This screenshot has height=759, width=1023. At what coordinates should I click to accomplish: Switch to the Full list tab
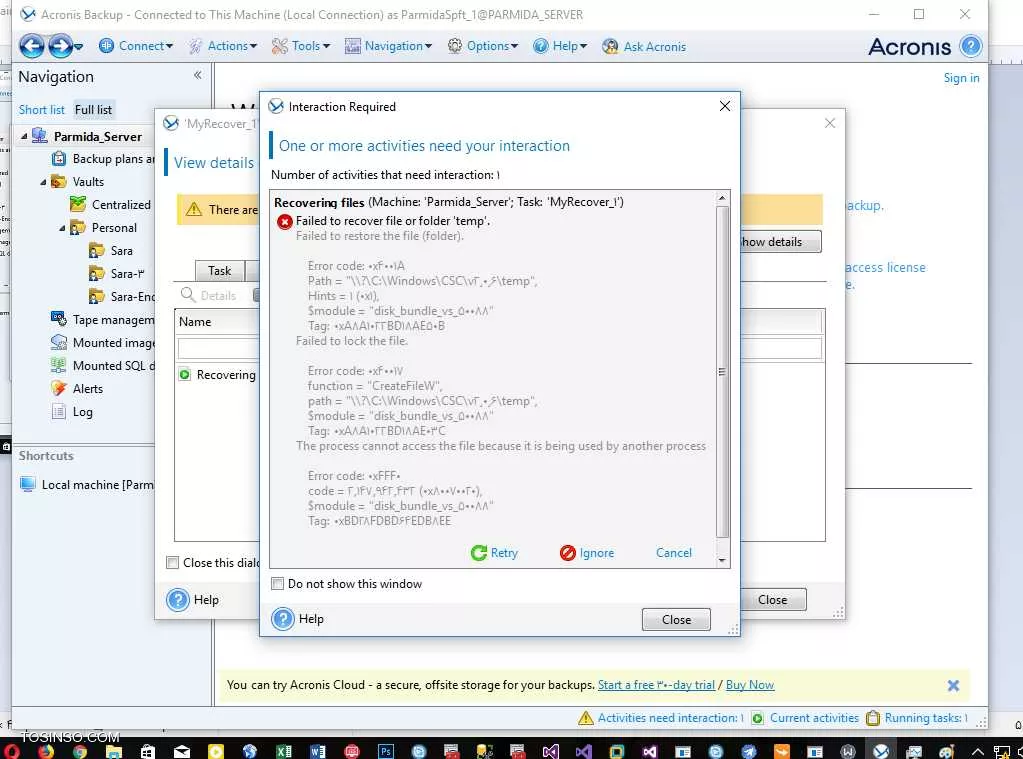click(93, 110)
